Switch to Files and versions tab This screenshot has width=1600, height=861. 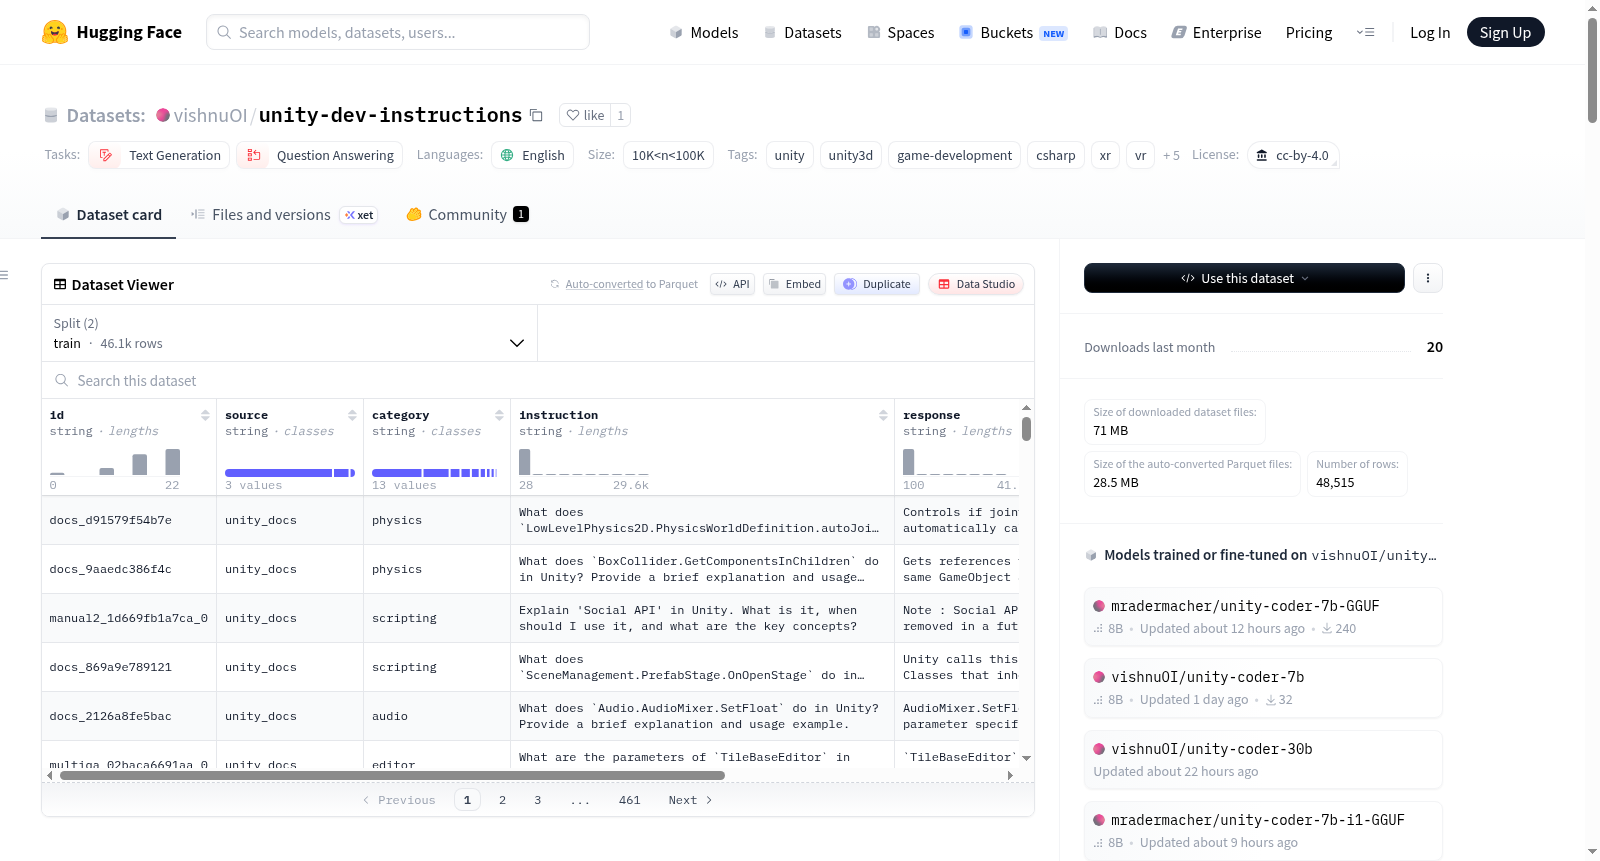(x=284, y=215)
